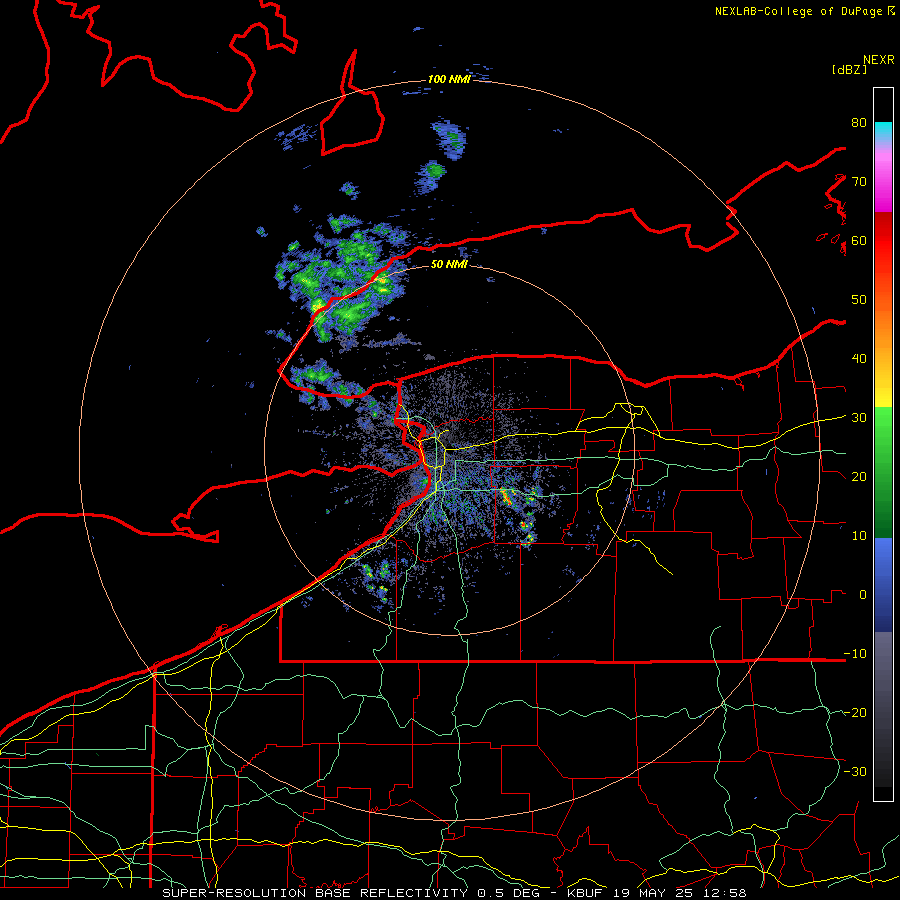Click the 70 value on the dBZ scale
900x900 pixels.
[859, 181]
